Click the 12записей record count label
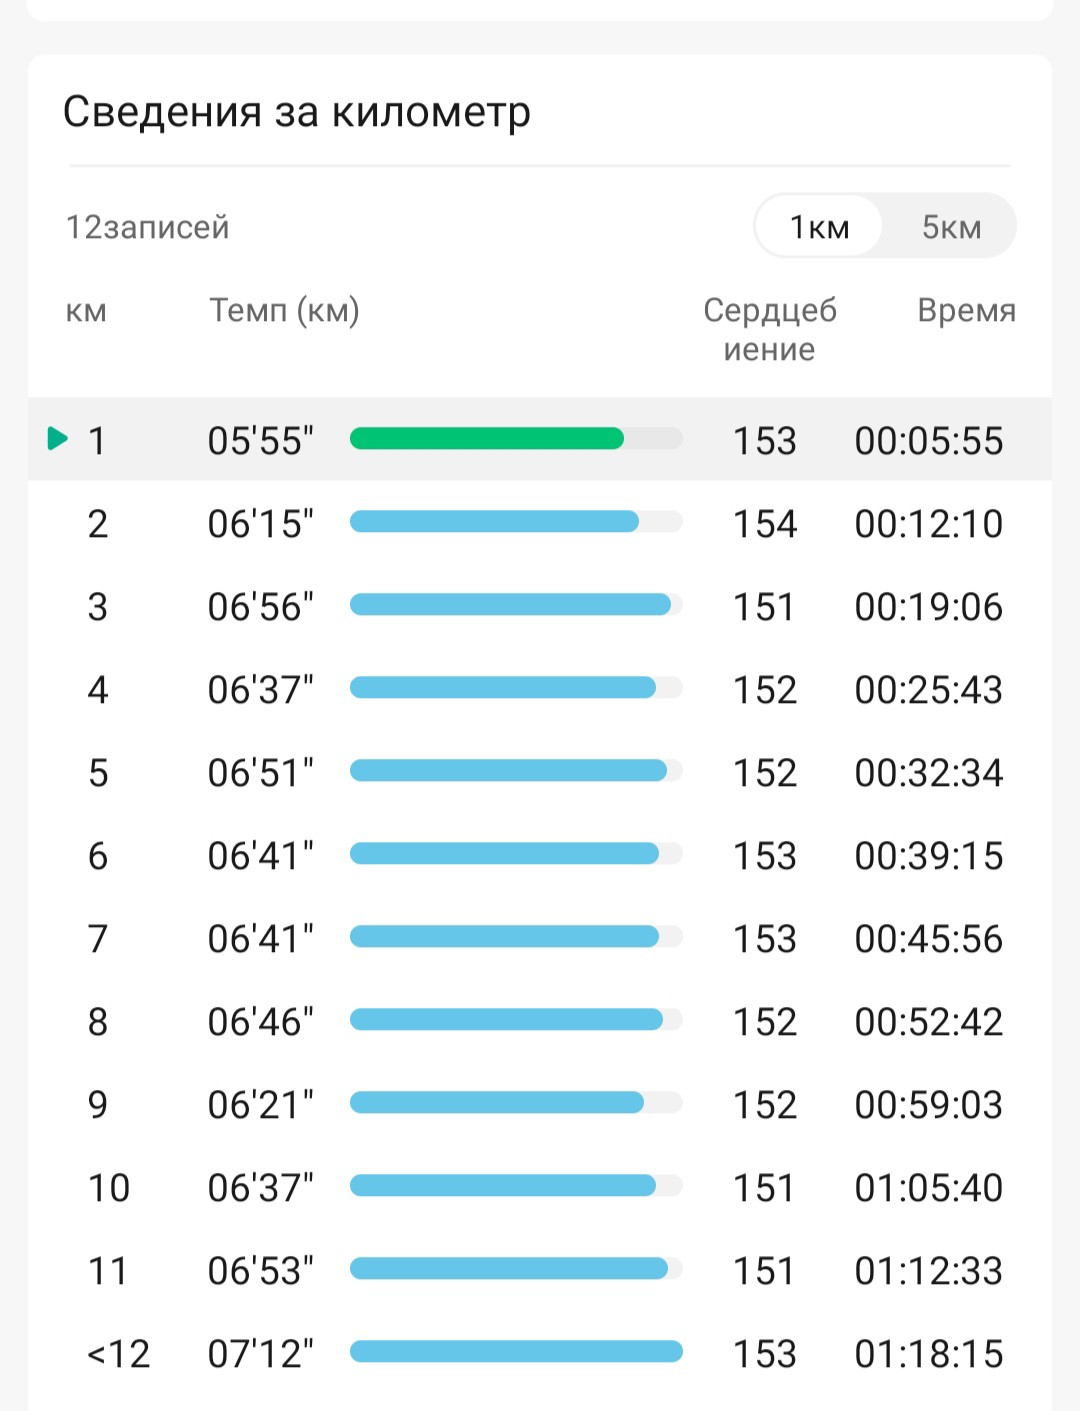Image resolution: width=1080 pixels, height=1411 pixels. click(147, 227)
